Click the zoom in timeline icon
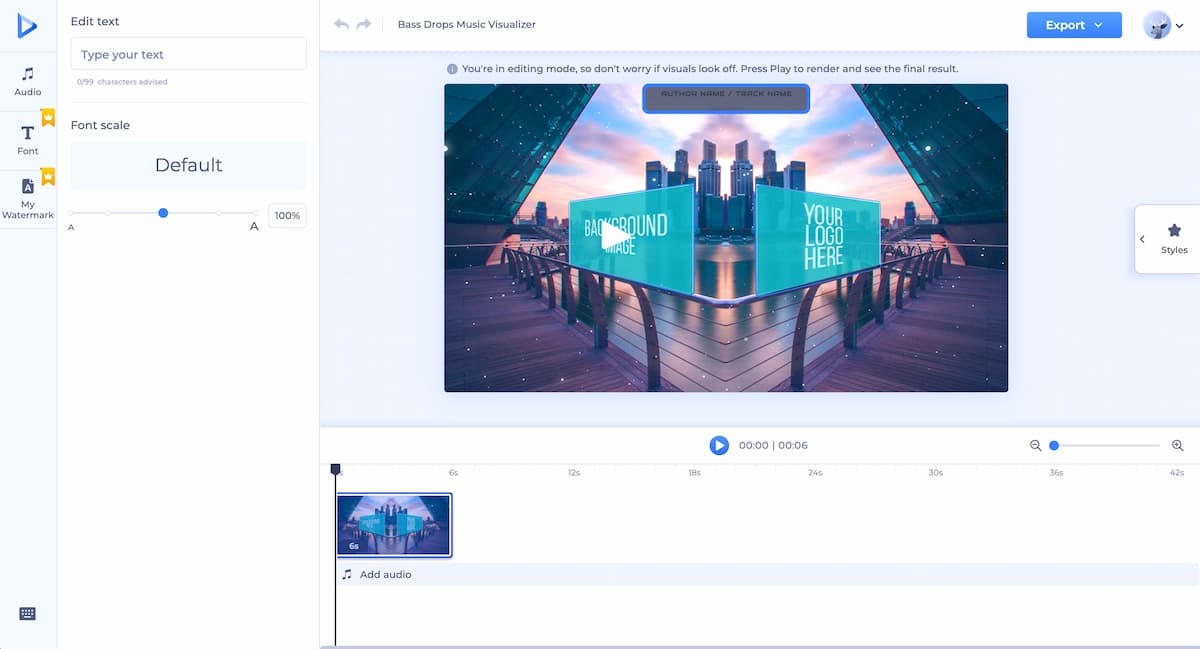 (x=1177, y=445)
